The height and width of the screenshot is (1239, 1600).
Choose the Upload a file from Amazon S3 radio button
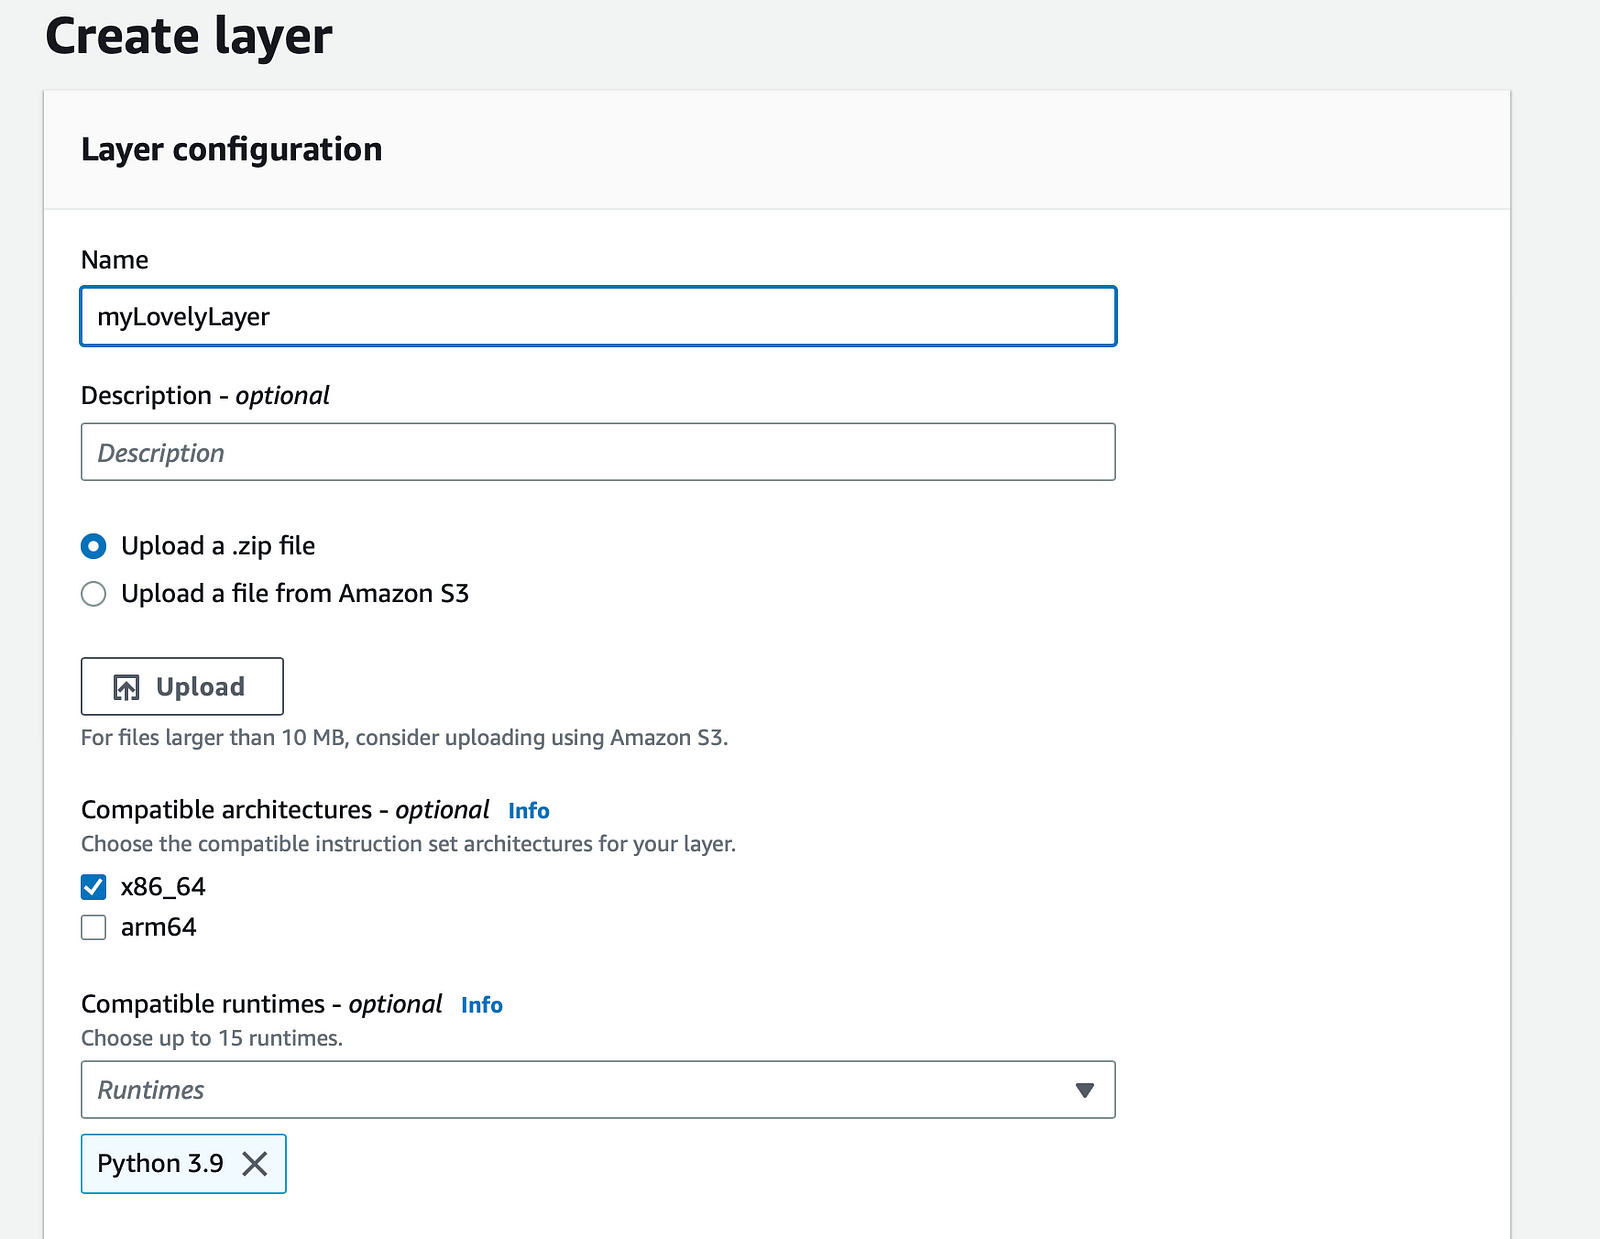click(x=94, y=594)
